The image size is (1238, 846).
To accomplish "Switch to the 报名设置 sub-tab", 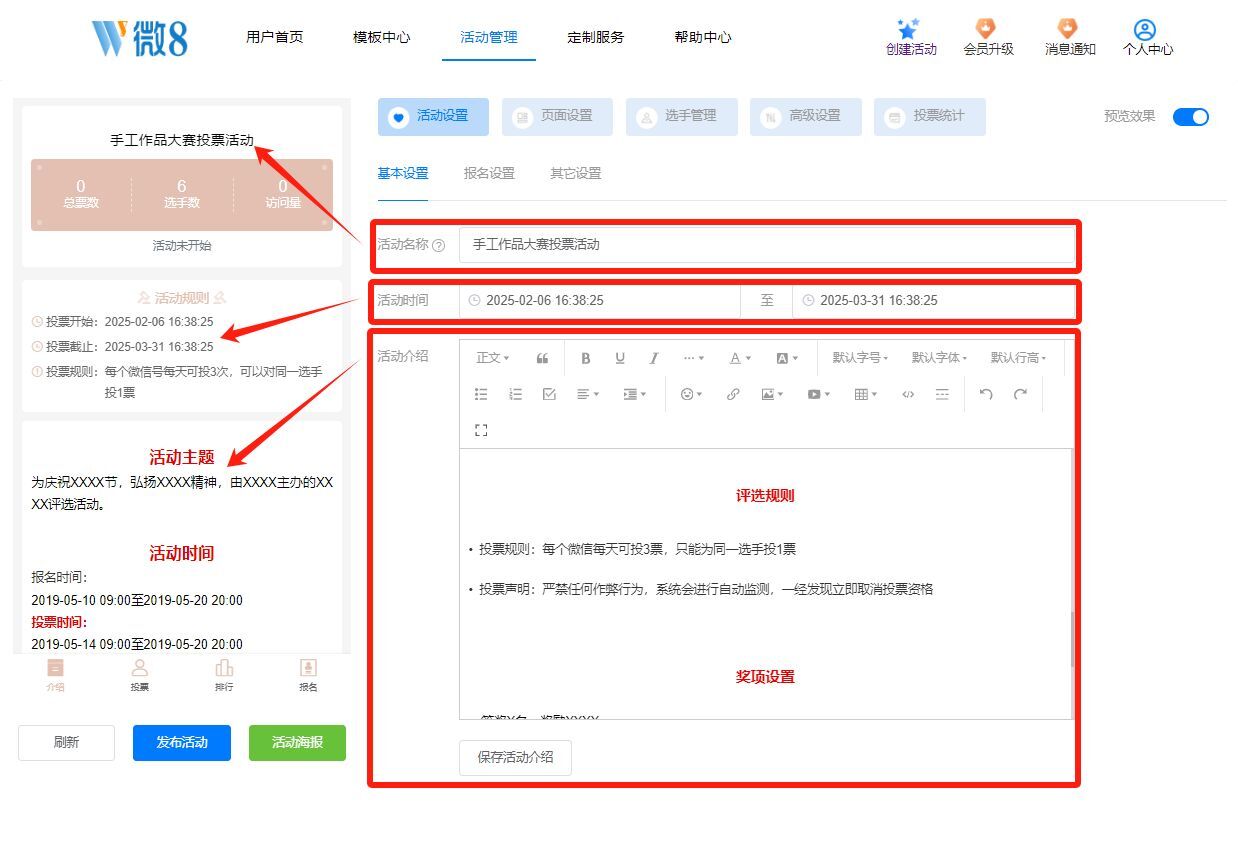I will tap(489, 174).
